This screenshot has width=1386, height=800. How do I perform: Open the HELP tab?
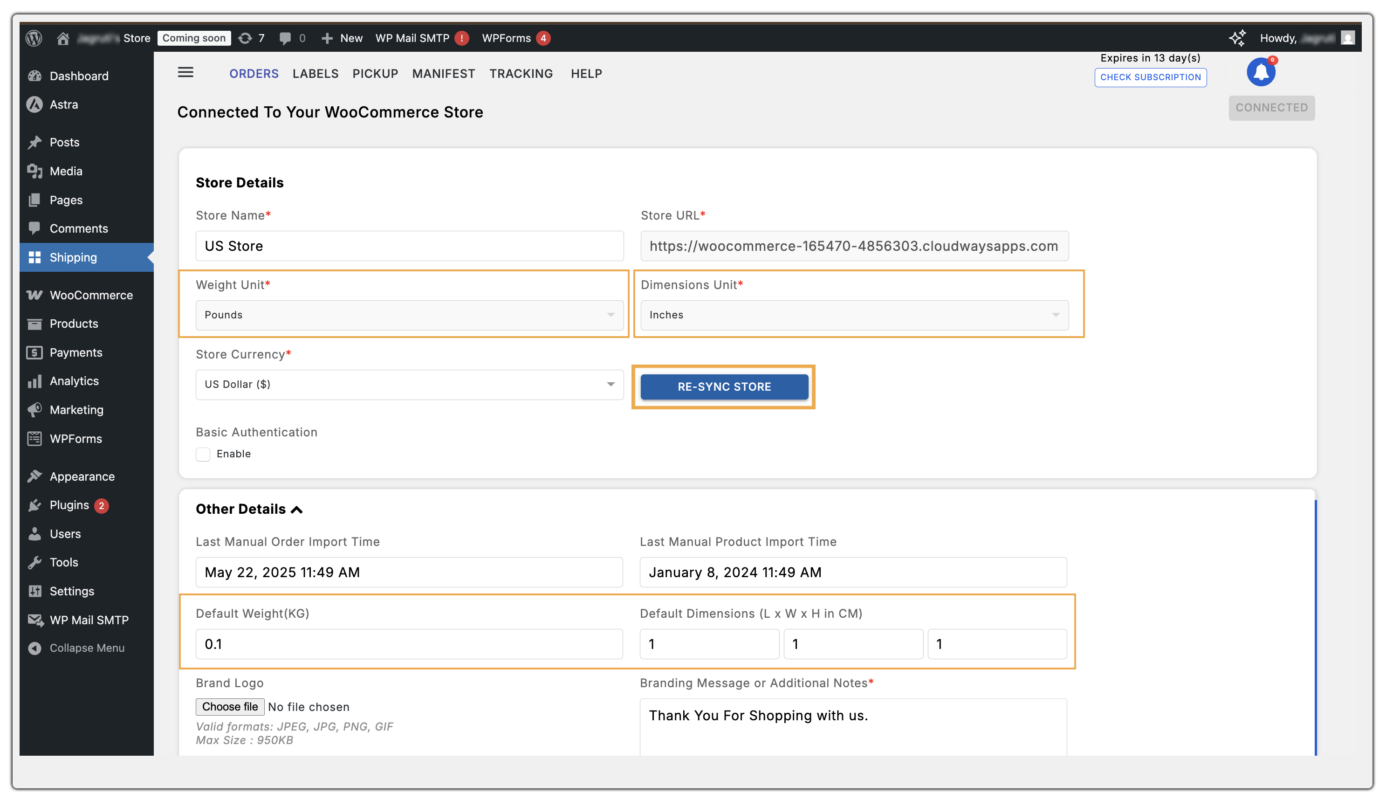(x=586, y=73)
